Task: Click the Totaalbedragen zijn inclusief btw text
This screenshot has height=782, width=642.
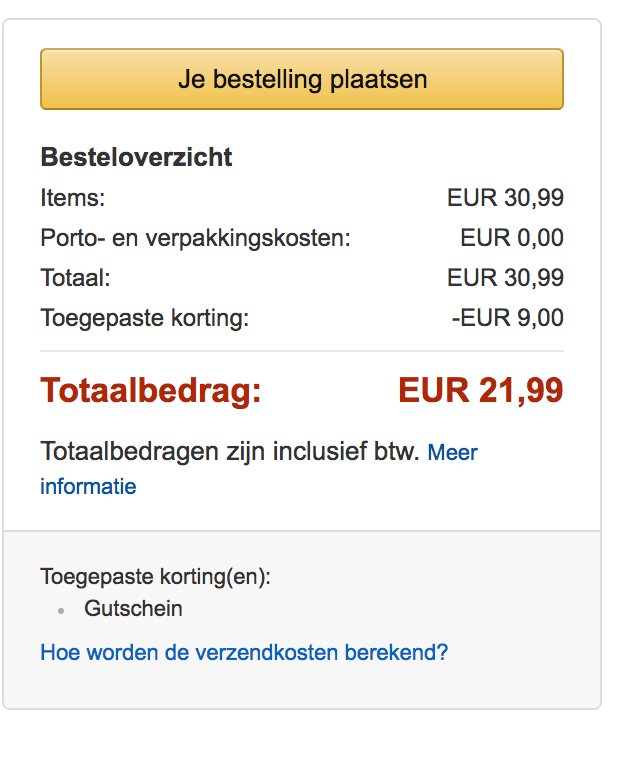Action: pos(229,452)
